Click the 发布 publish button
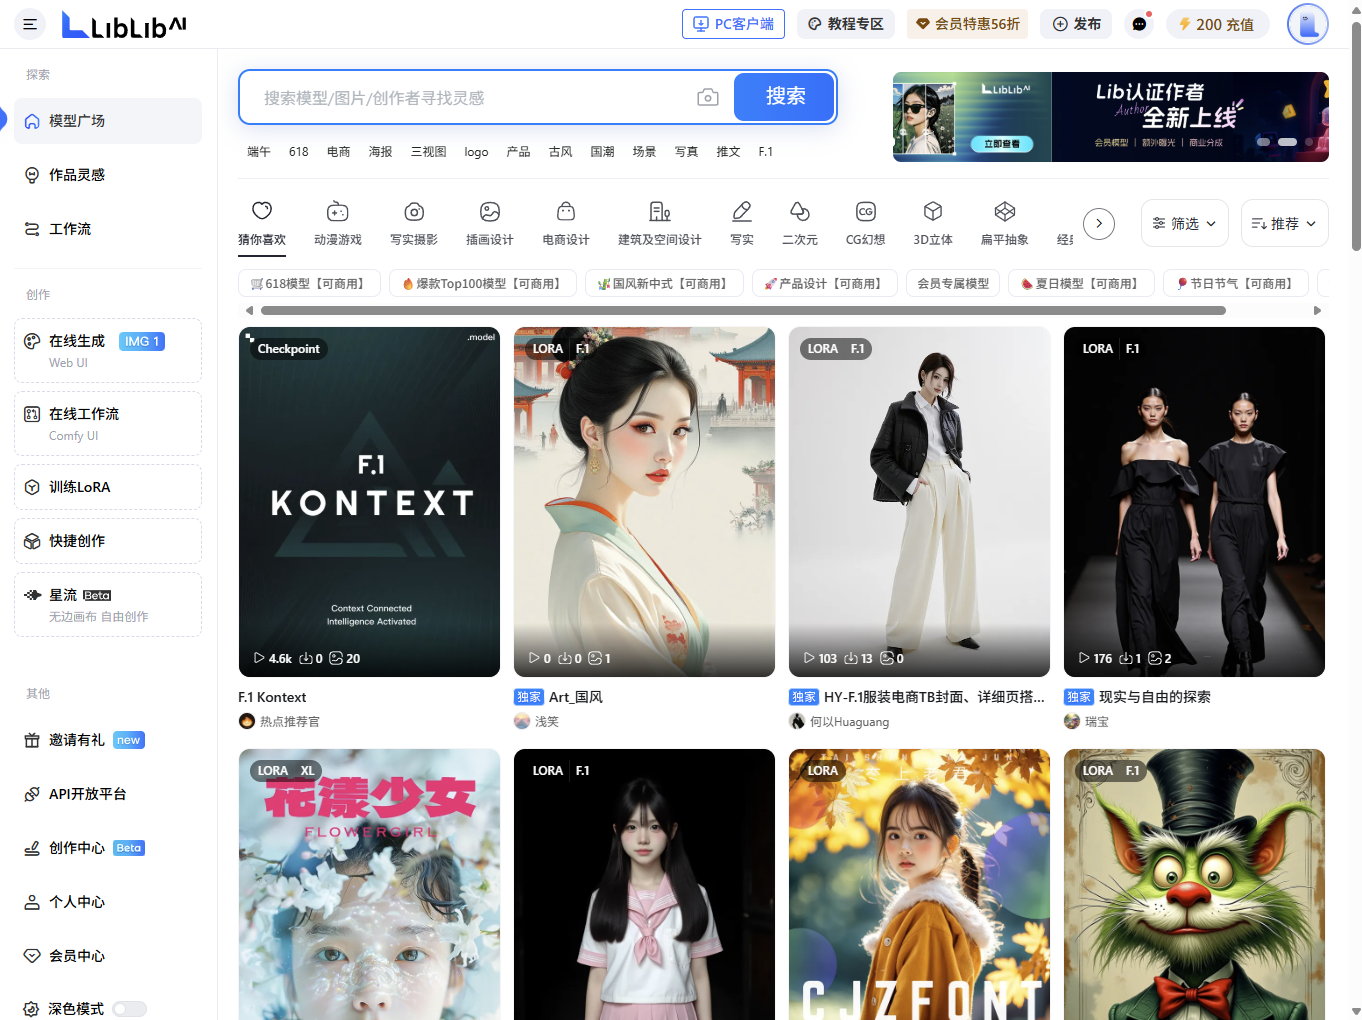 click(1077, 24)
